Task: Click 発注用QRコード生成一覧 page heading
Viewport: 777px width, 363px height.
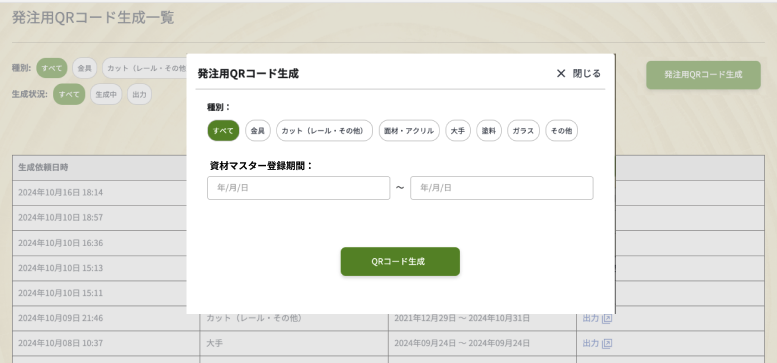Action: click(93, 18)
